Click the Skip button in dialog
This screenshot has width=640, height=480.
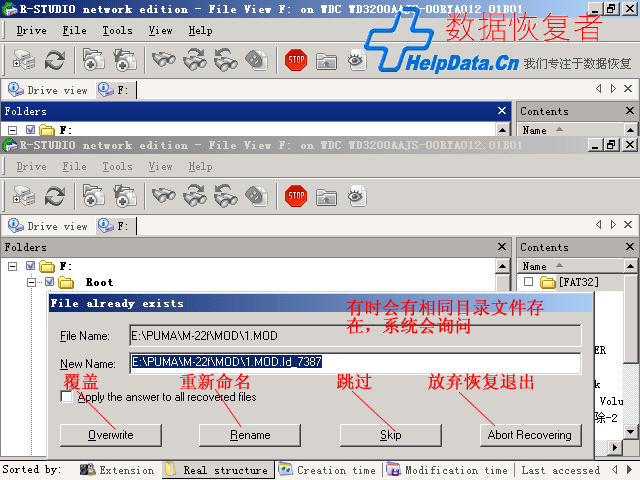tap(391, 435)
